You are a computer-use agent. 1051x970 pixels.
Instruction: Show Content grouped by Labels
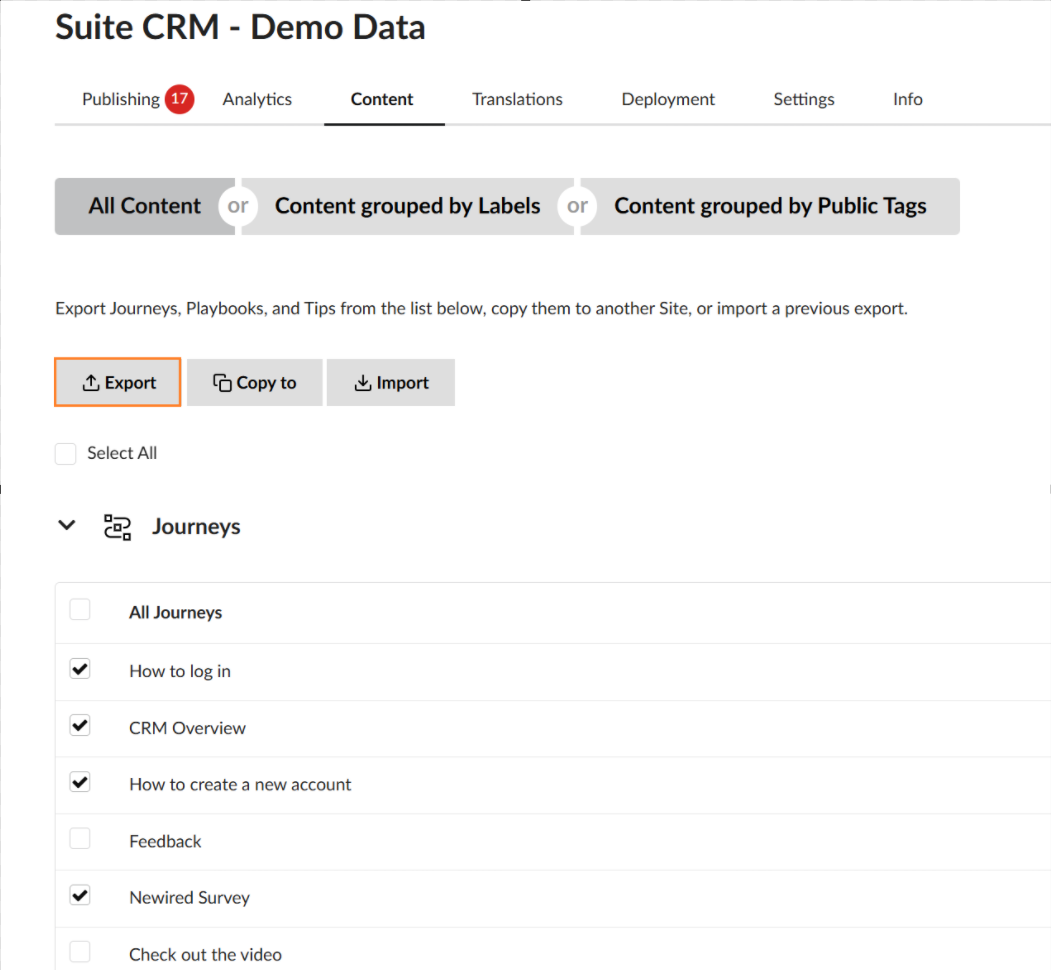[407, 206]
